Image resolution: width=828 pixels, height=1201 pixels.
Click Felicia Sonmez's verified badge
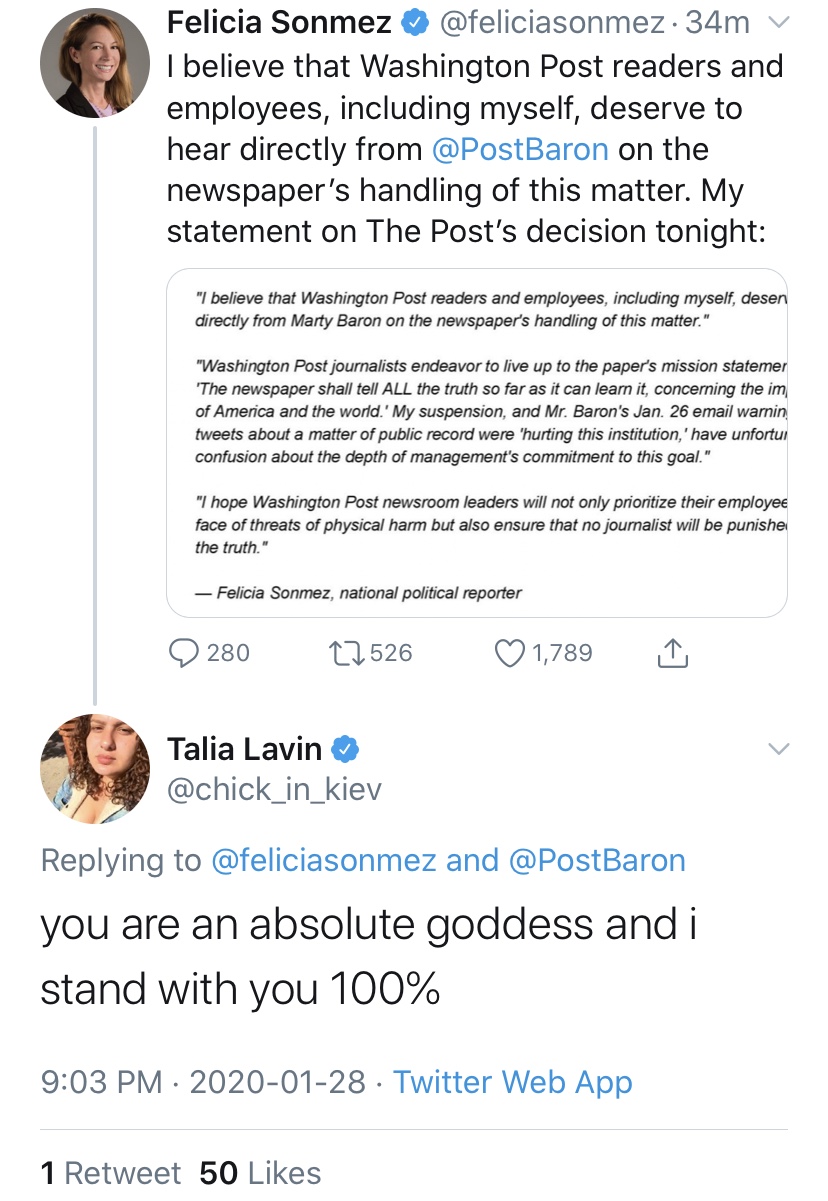click(x=413, y=23)
